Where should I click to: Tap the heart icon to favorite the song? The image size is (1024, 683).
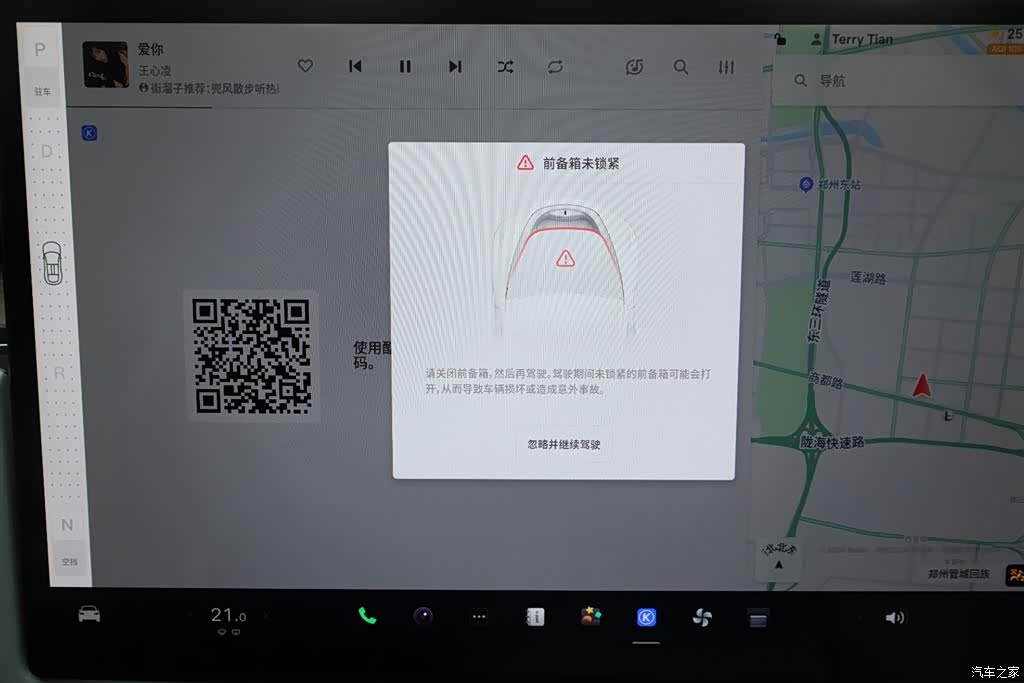[305, 66]
